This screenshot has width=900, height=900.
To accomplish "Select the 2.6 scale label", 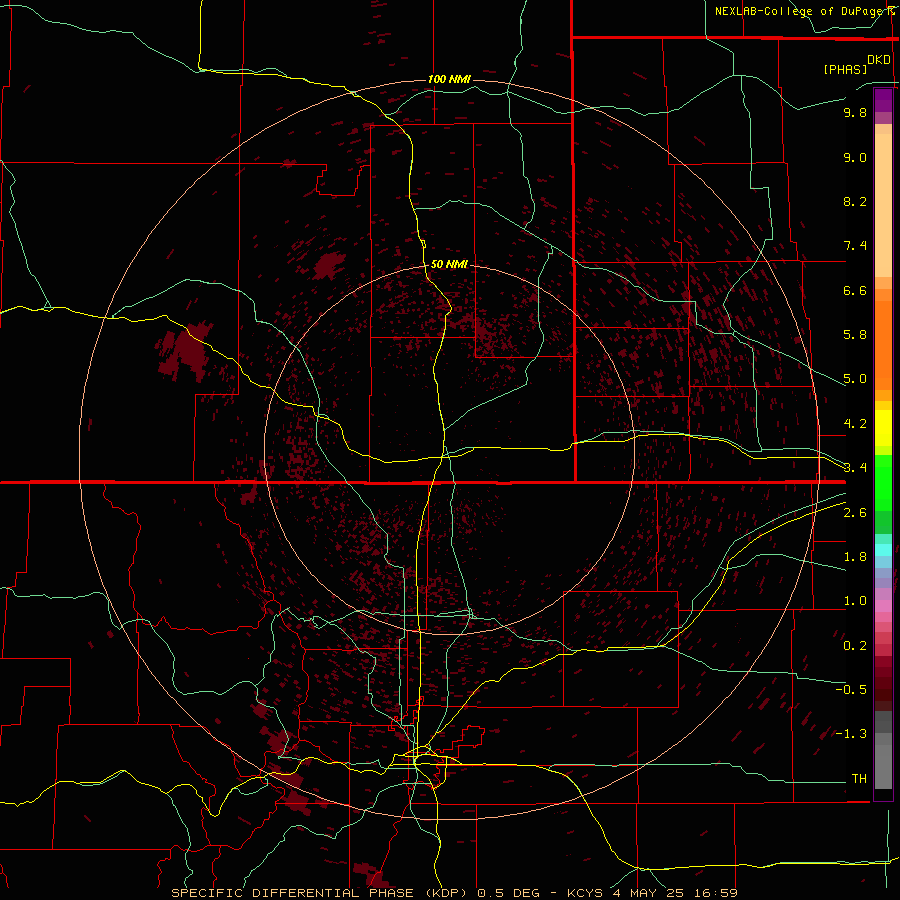I will [x=855, y=513].
